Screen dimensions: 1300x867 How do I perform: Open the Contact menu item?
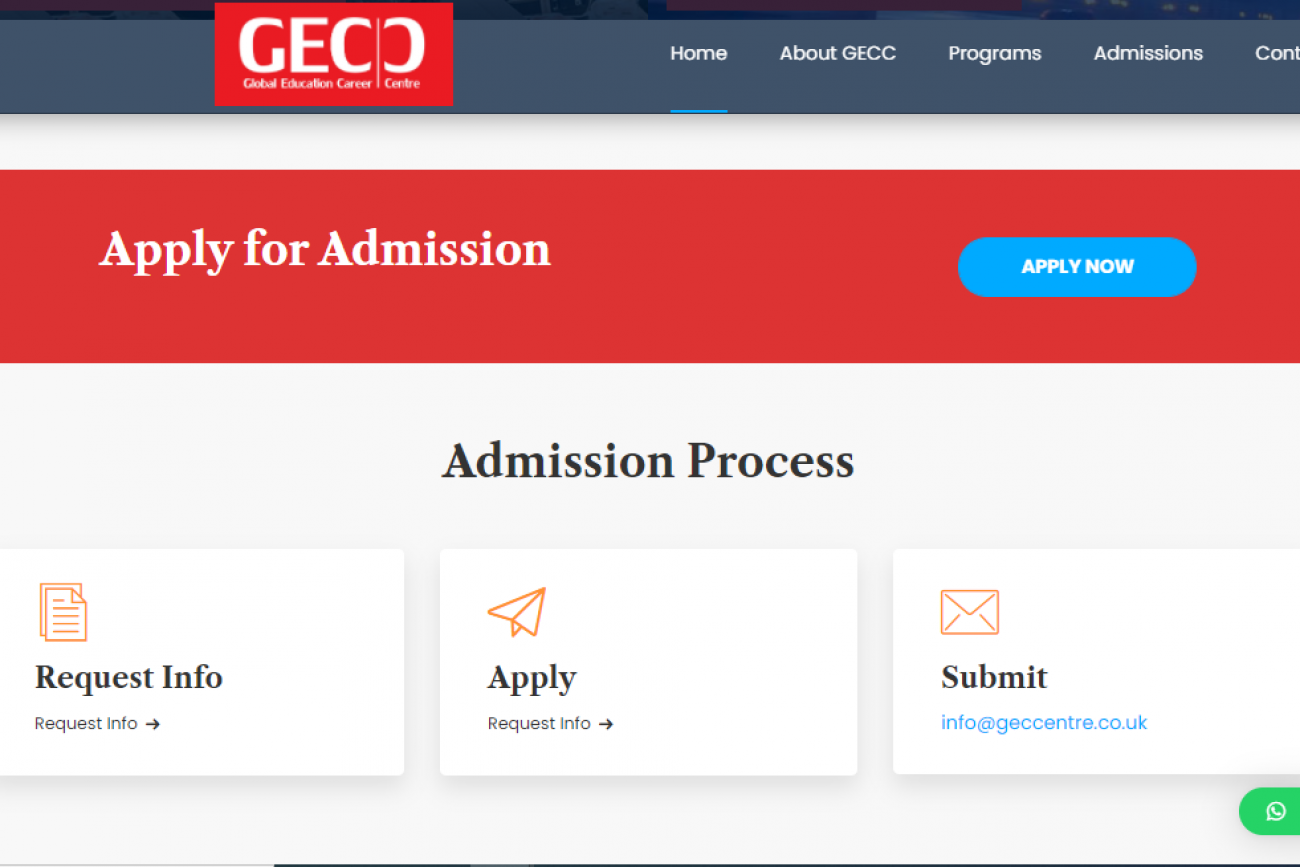point(1277,54)
